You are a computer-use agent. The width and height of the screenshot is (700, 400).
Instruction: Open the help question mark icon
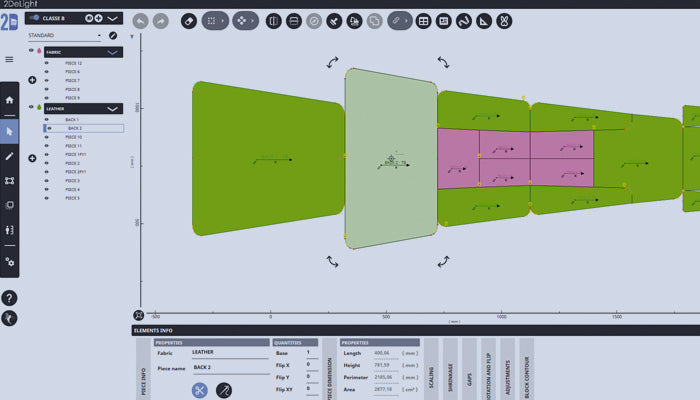pyautogui.click(x=10, y=298)
